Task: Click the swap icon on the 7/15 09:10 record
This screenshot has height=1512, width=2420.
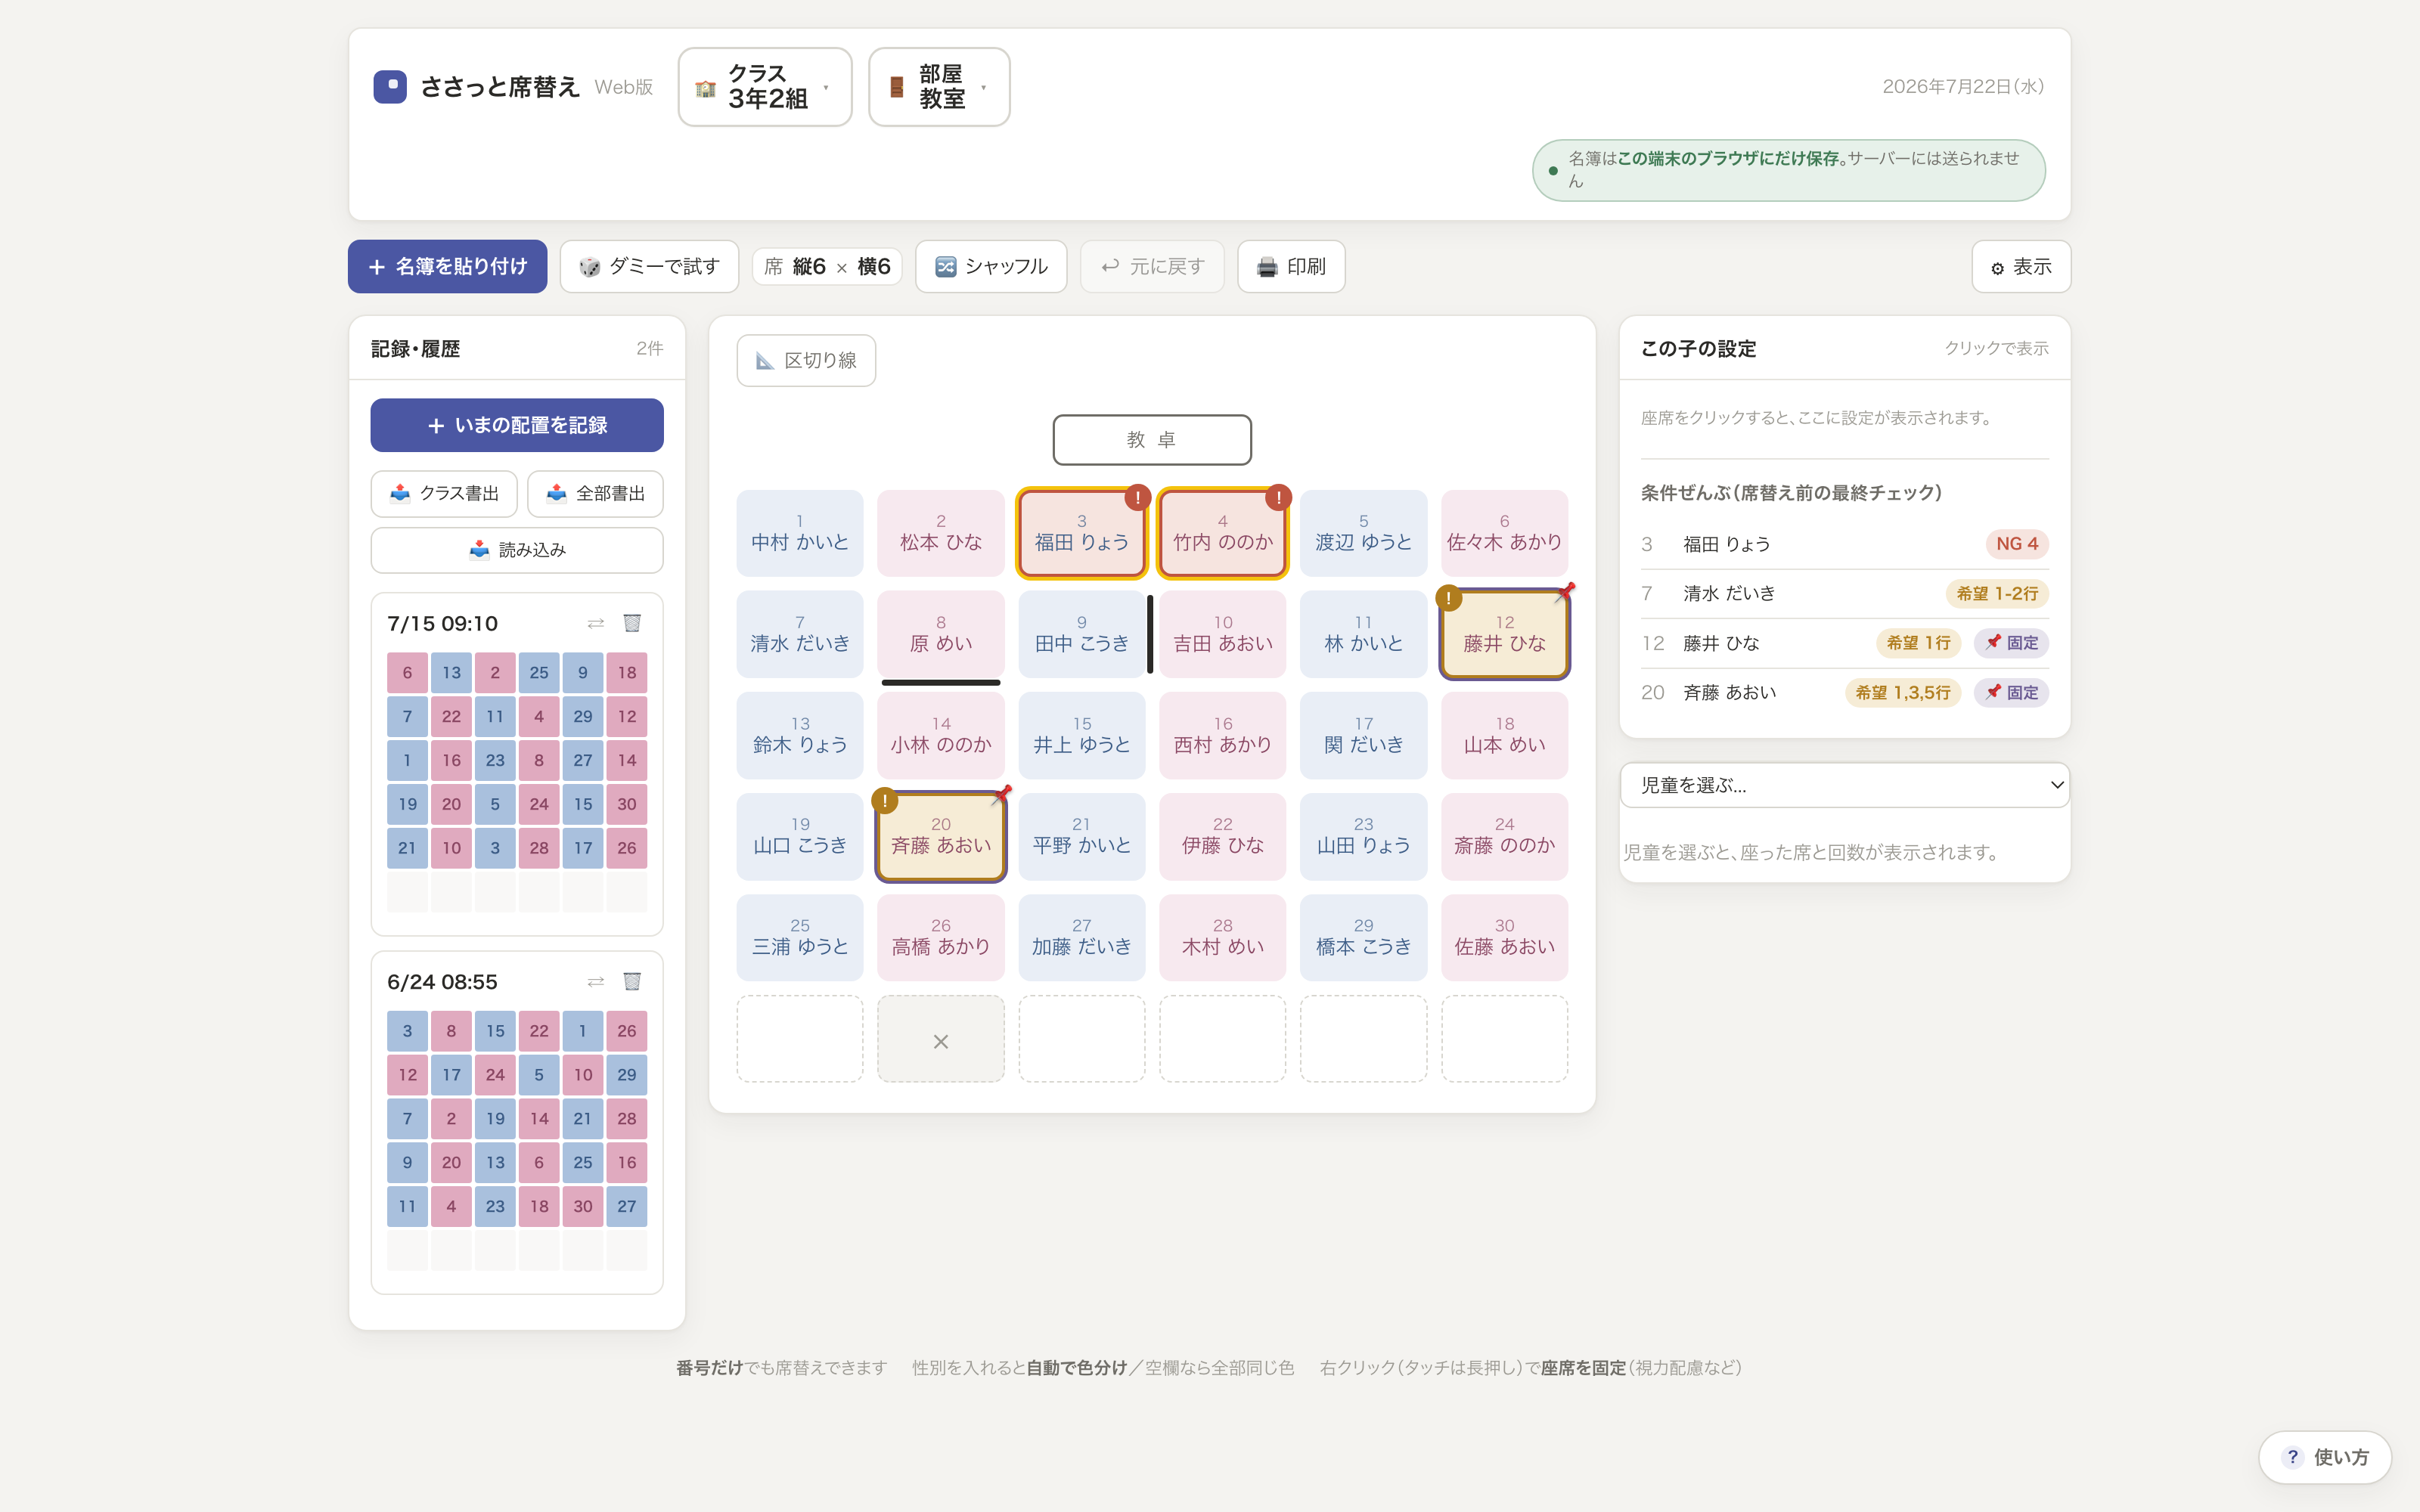Action: (x=596, y=623)
